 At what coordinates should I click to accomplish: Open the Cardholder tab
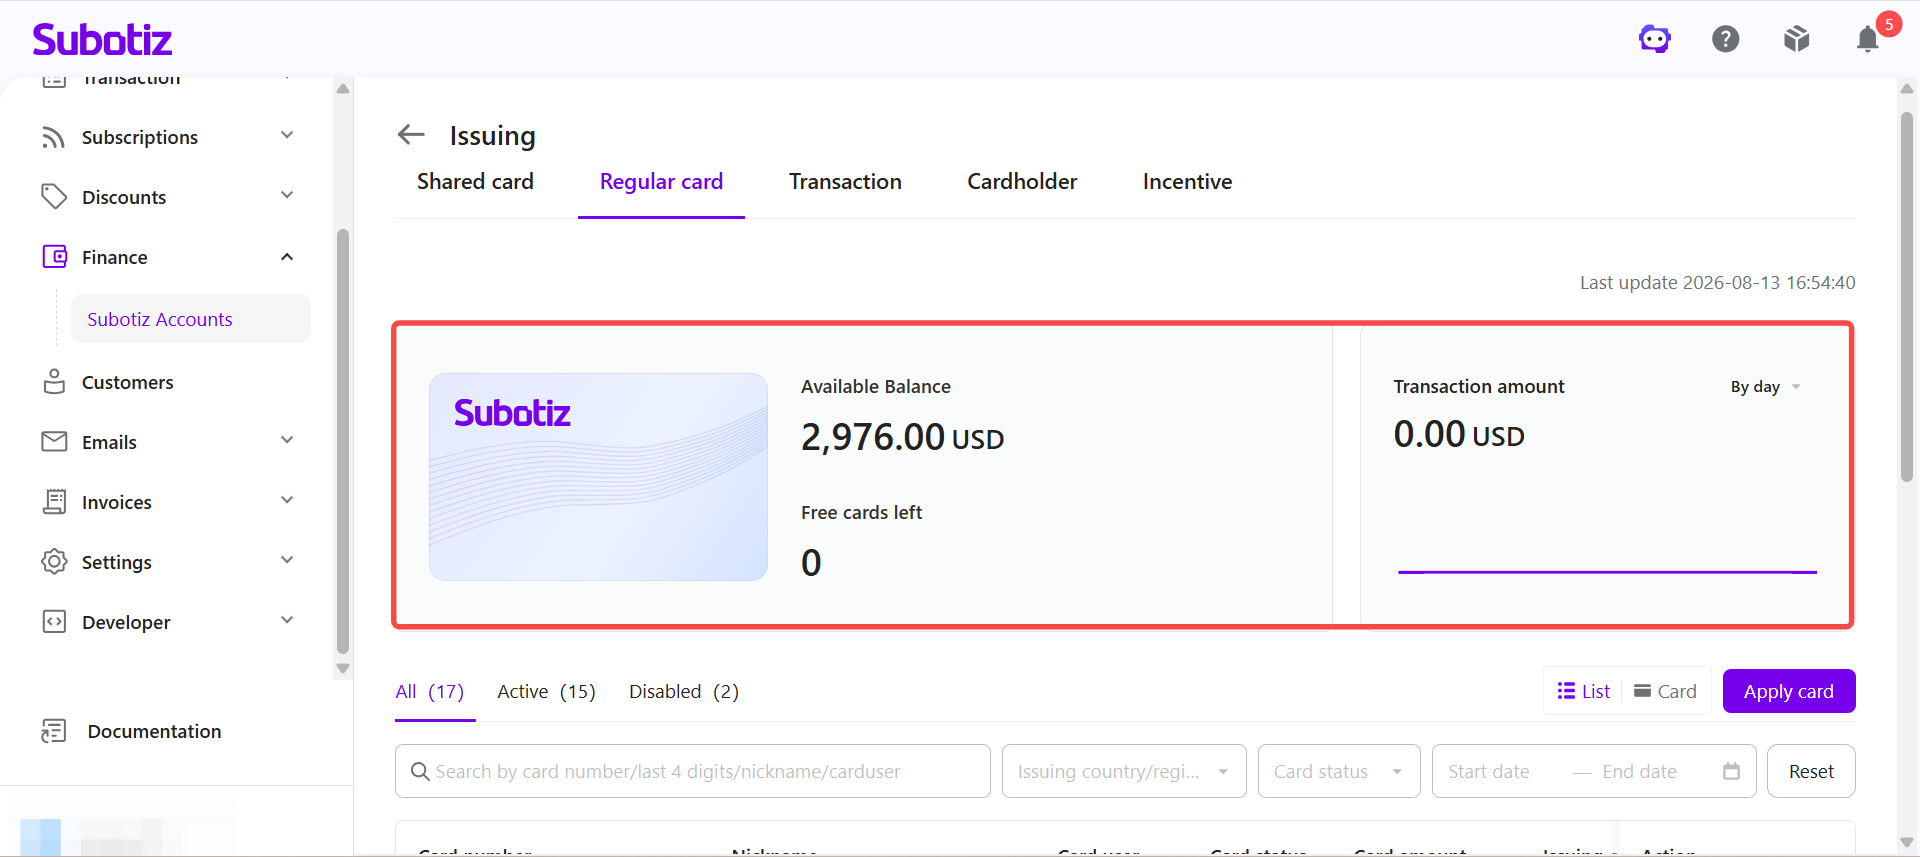[1022, 181]
